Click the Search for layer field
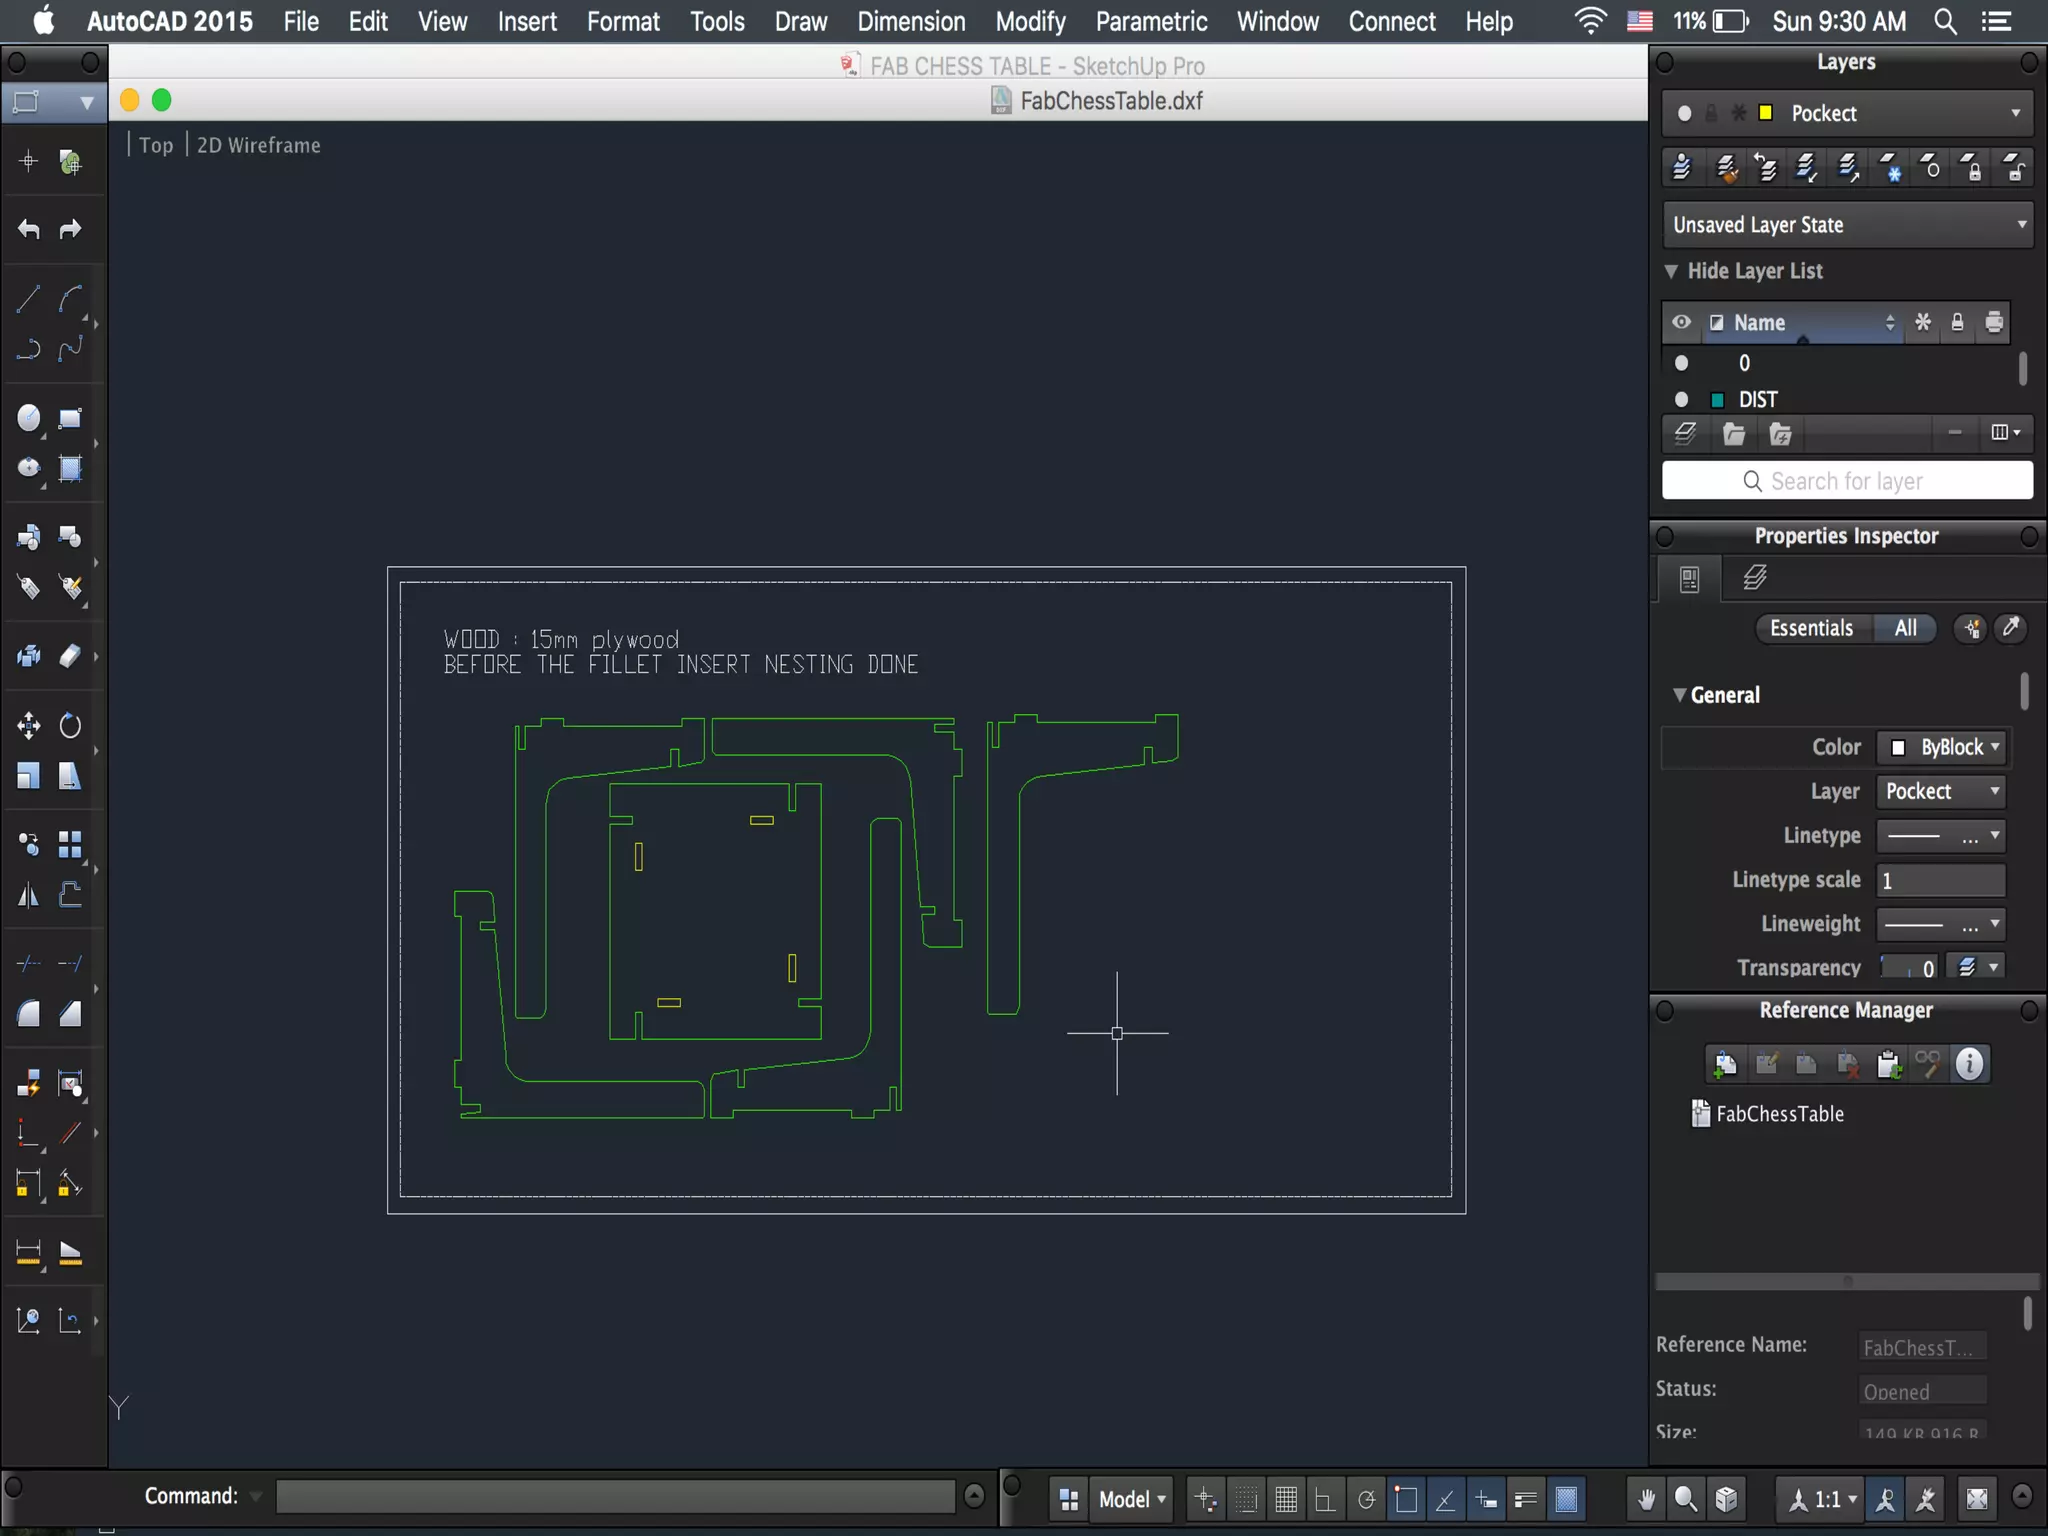 pos(1847,481)
